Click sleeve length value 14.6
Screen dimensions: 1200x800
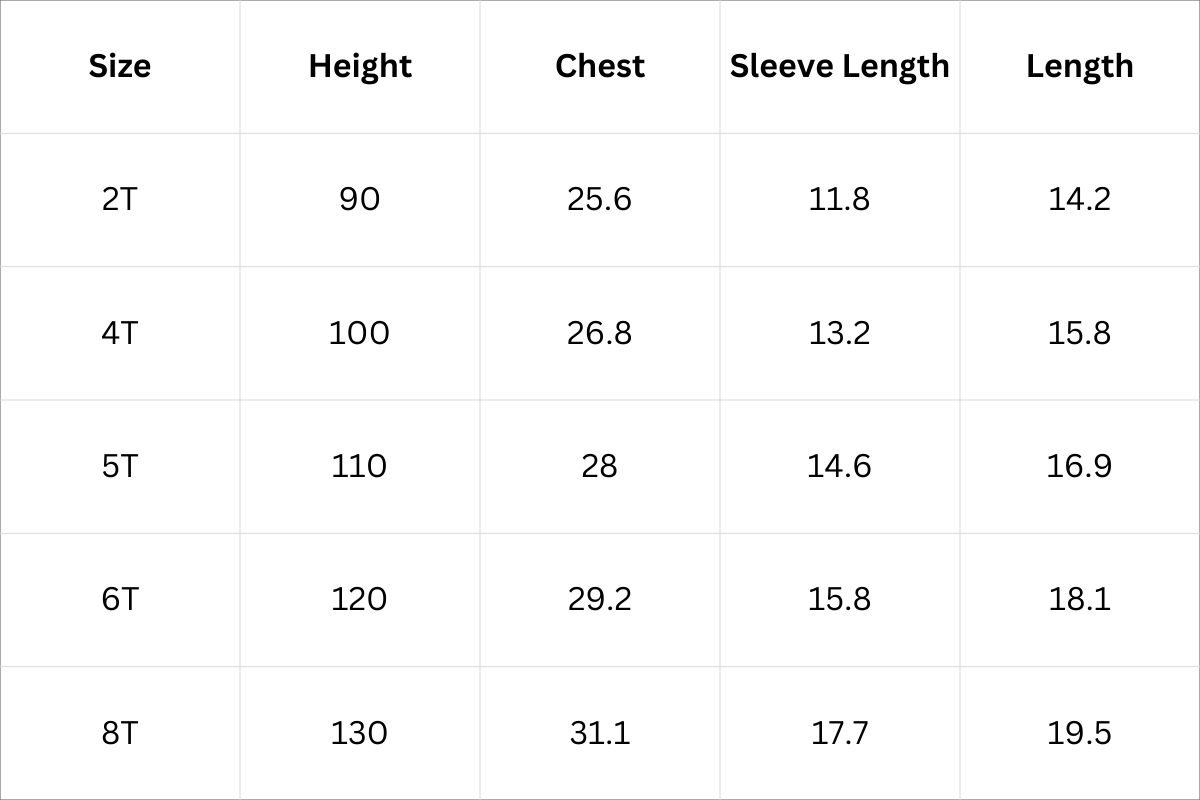839,466
